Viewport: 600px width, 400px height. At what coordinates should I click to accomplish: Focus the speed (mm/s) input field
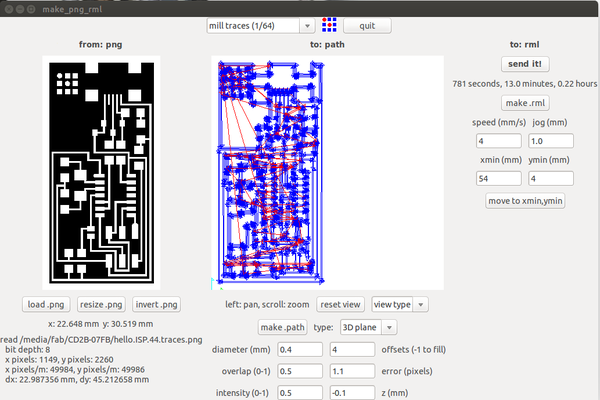point(499,141)
